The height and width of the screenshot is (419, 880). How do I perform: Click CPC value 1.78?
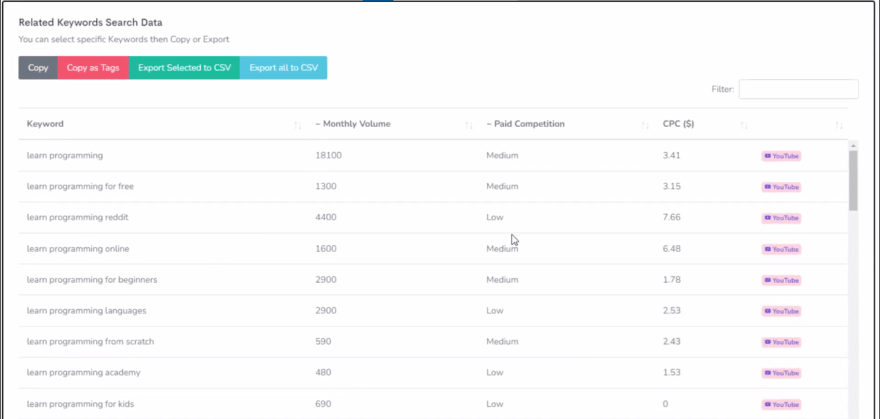coord(671,279)
